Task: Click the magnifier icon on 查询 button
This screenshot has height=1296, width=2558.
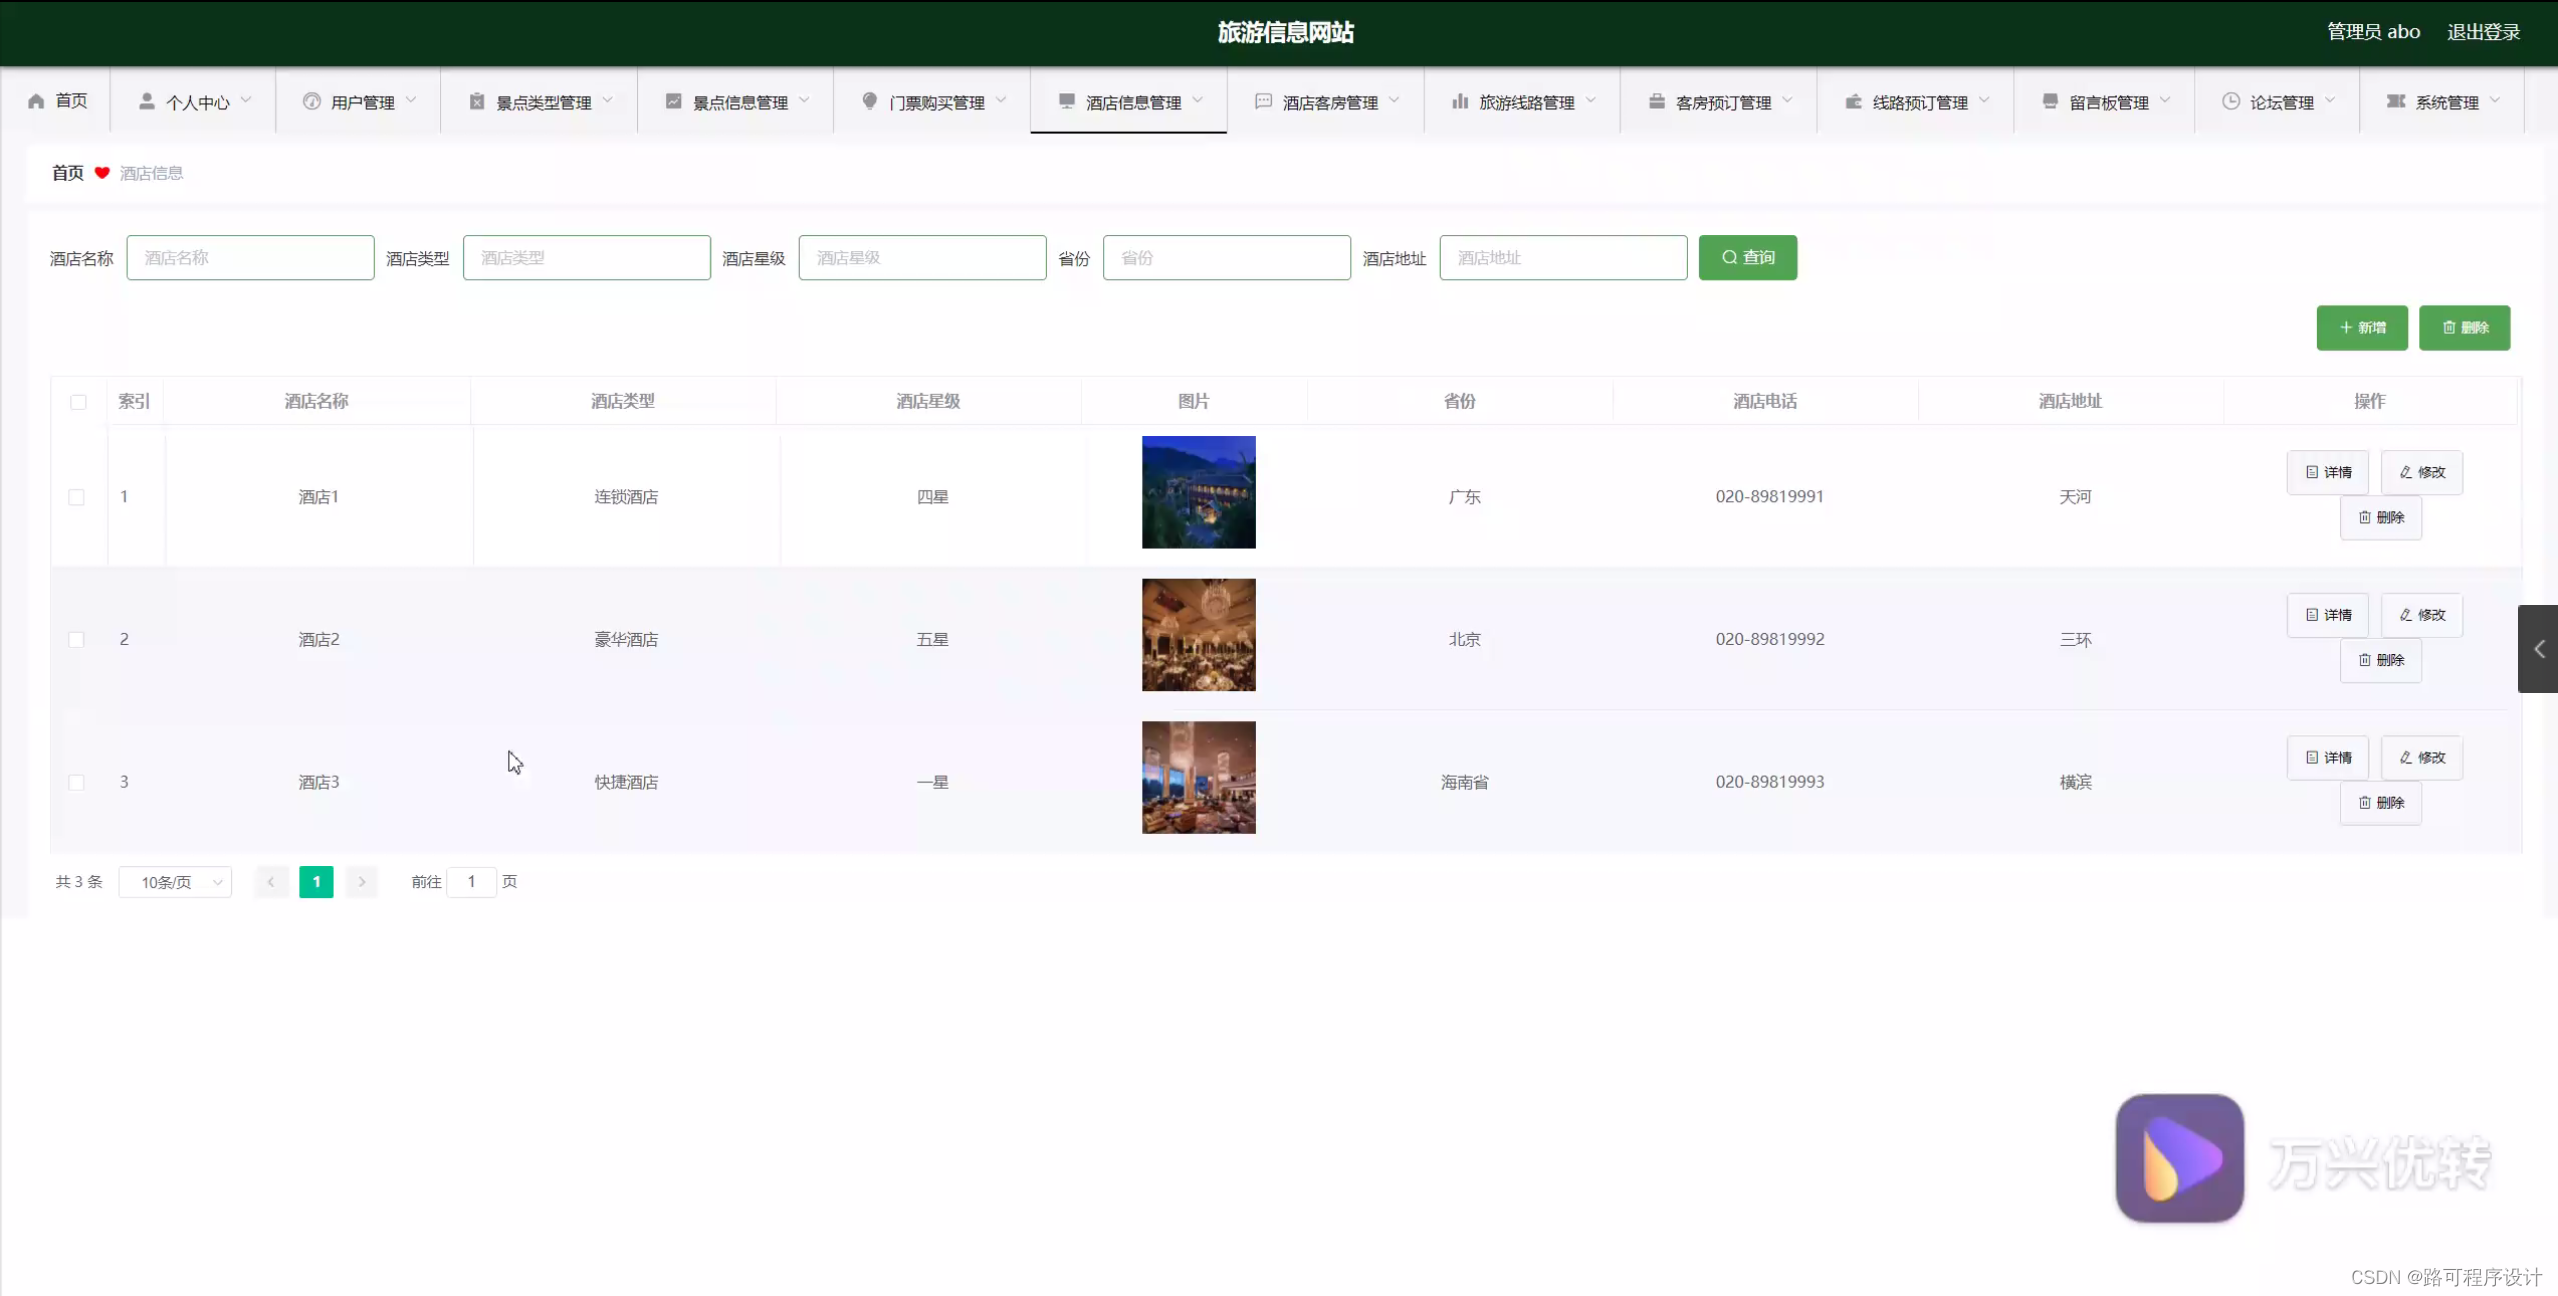Action: tap(1729, 257)
